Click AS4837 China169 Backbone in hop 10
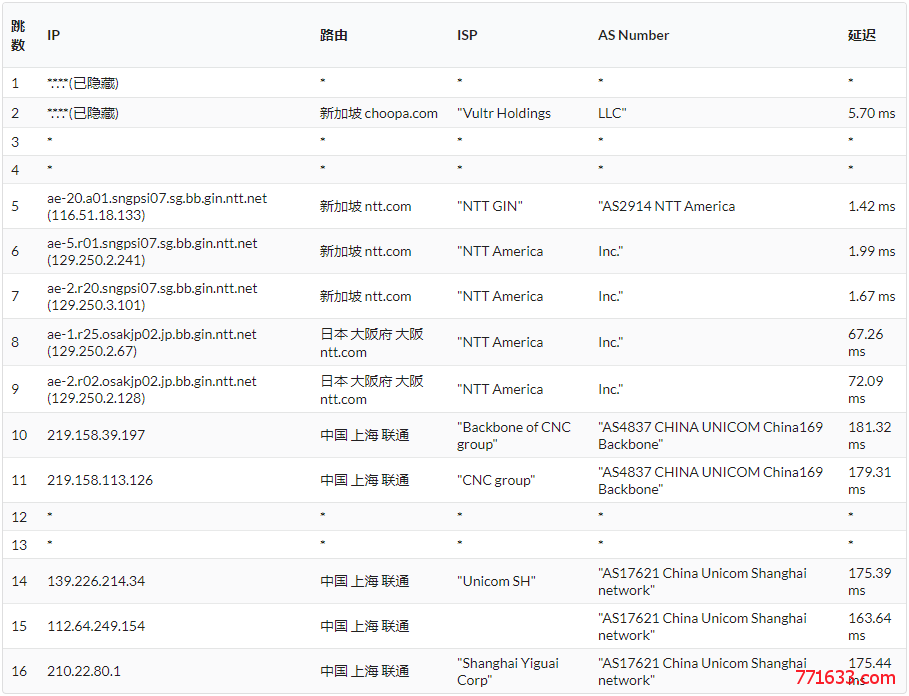Image resolution: width=909 pixels, height=696 pixels. pos(710,435)
